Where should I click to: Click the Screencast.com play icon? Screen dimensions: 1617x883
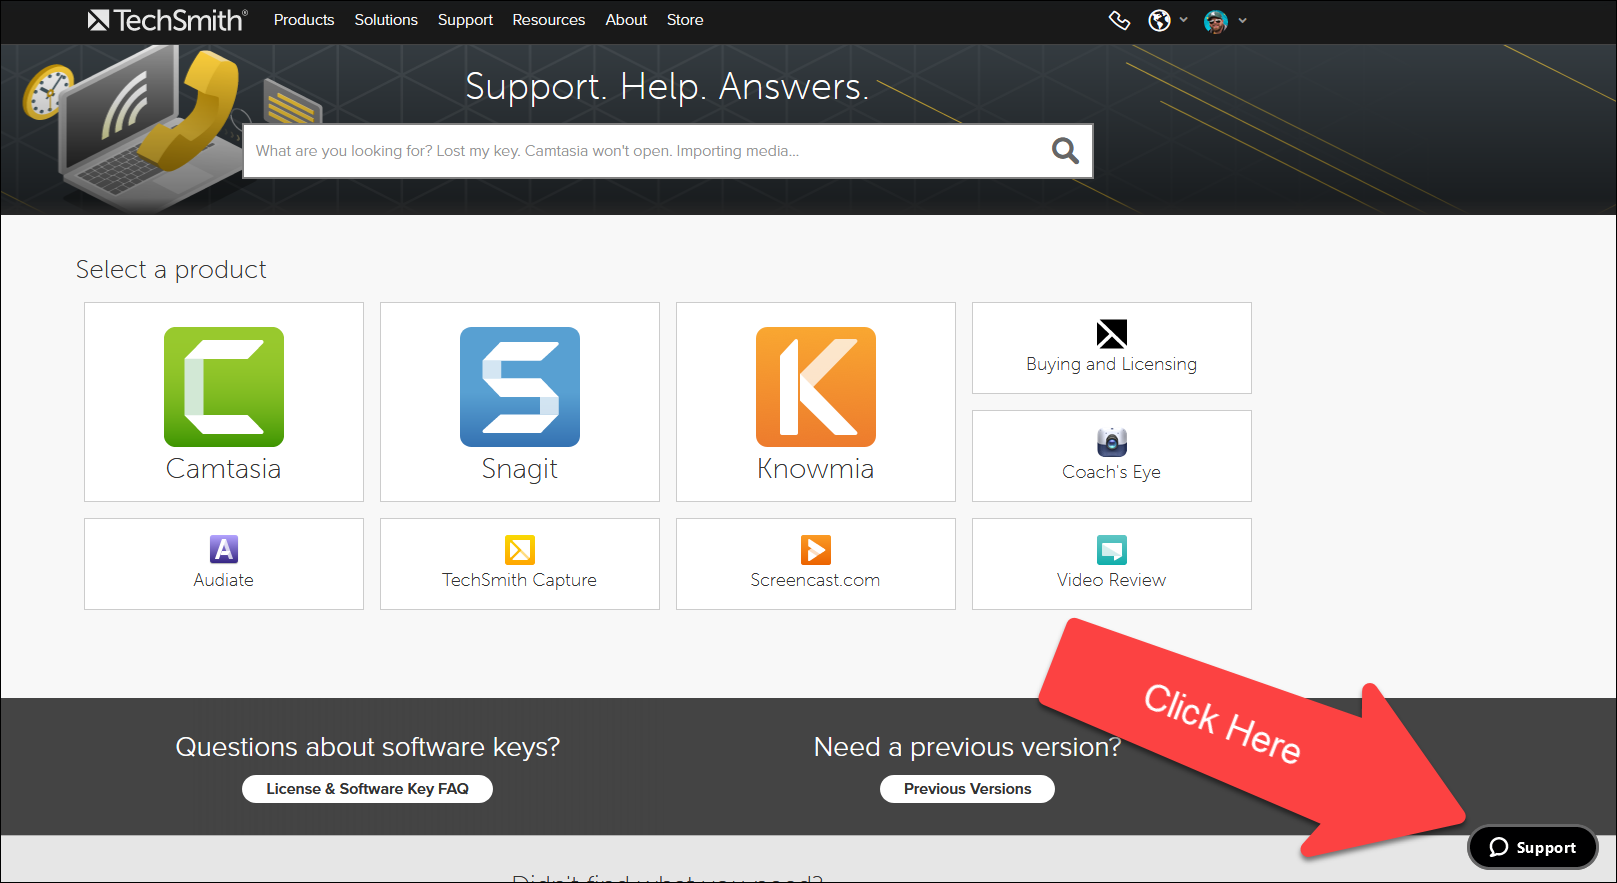[x=816, y=550]
